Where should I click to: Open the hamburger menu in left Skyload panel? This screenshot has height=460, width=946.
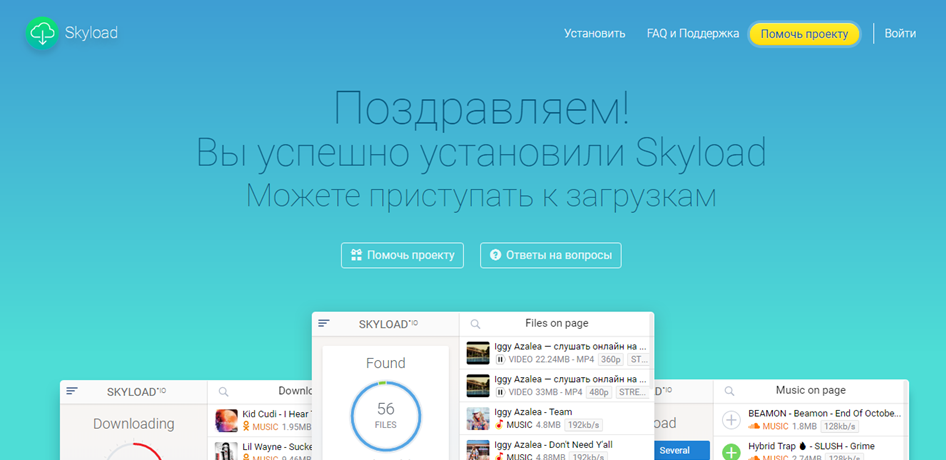point(72,391)
